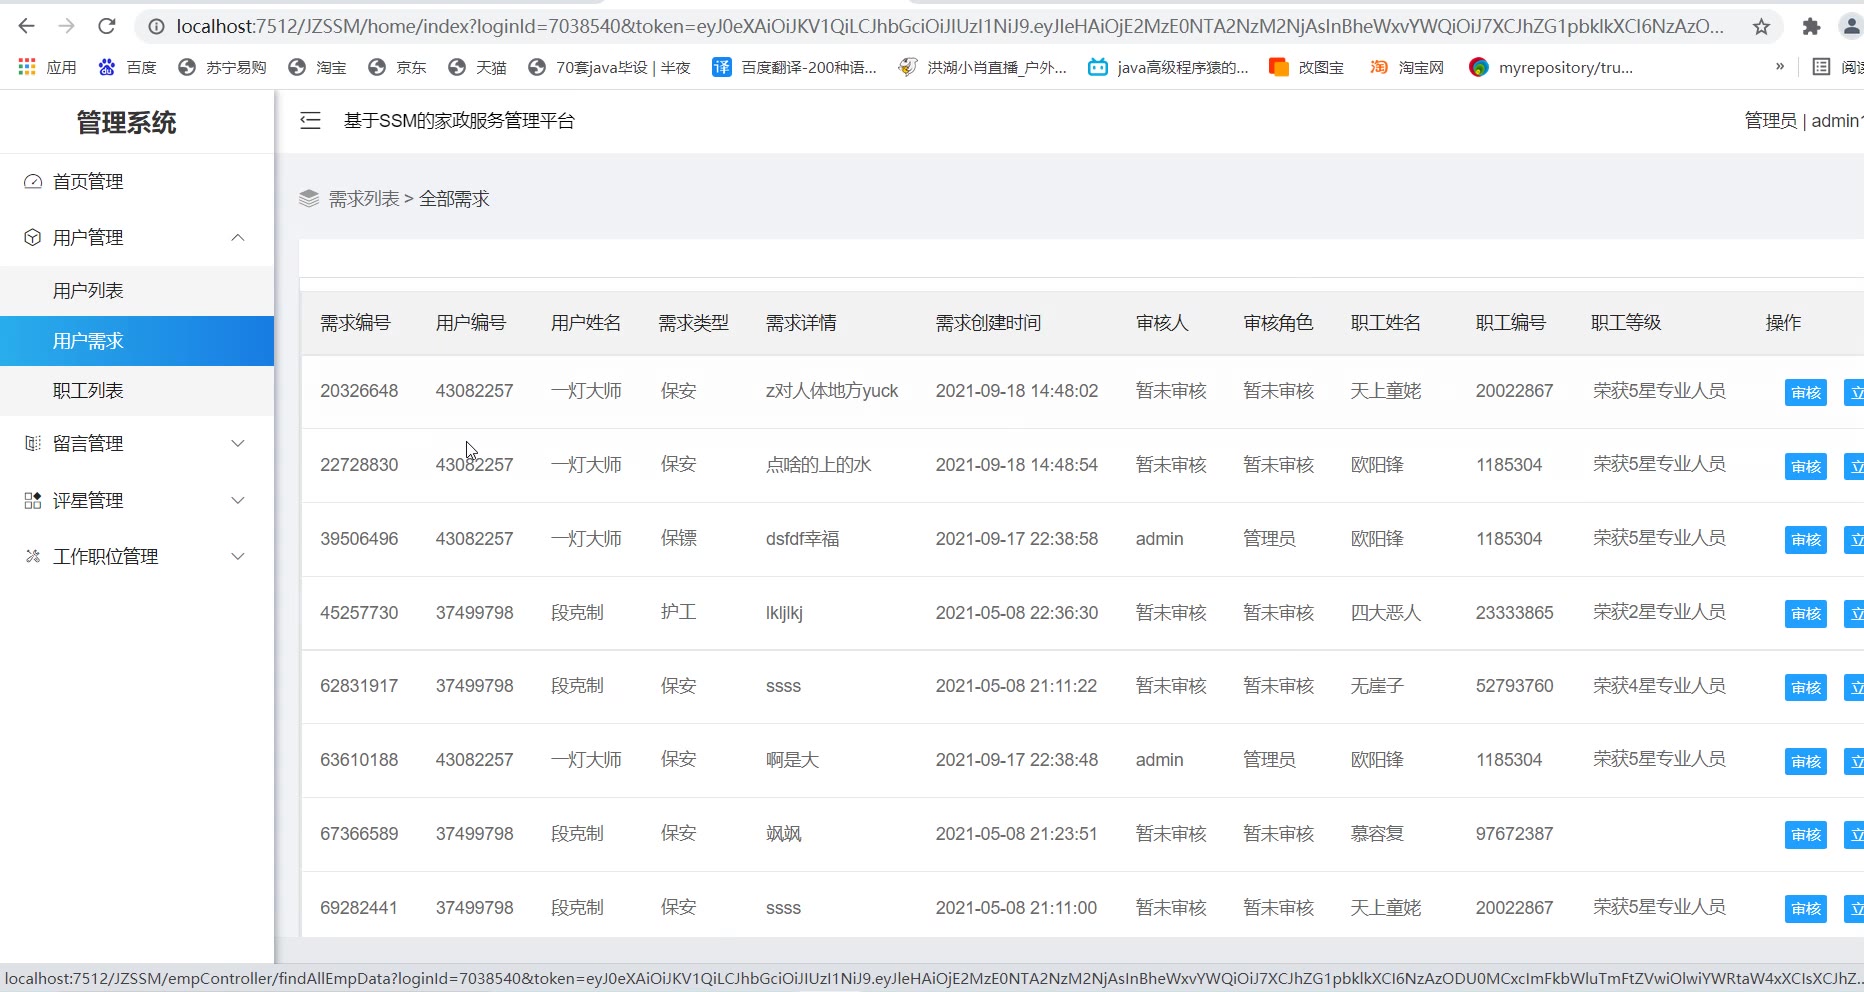Click 审核 button for request 20326648

tap(1805, 393)
